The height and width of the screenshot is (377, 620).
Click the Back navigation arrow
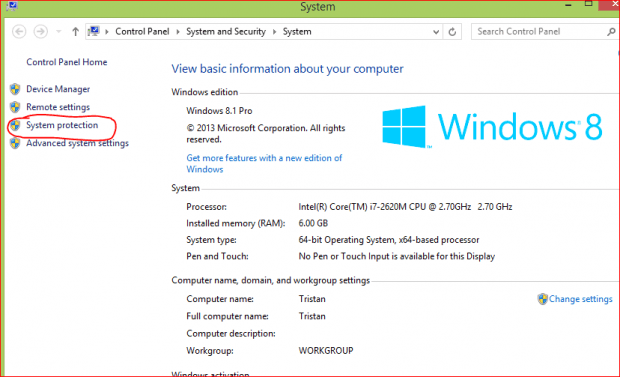[x=19, y=31]
